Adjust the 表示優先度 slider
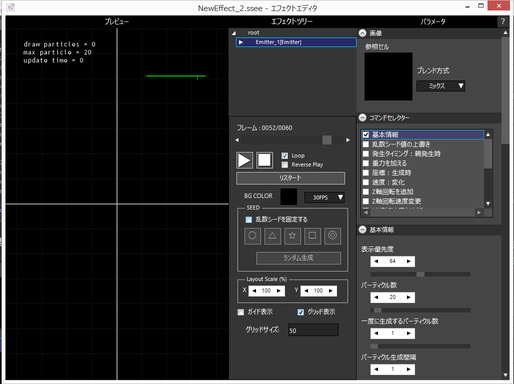This screenshot has width=514, height=384. (x=421, y=274)
